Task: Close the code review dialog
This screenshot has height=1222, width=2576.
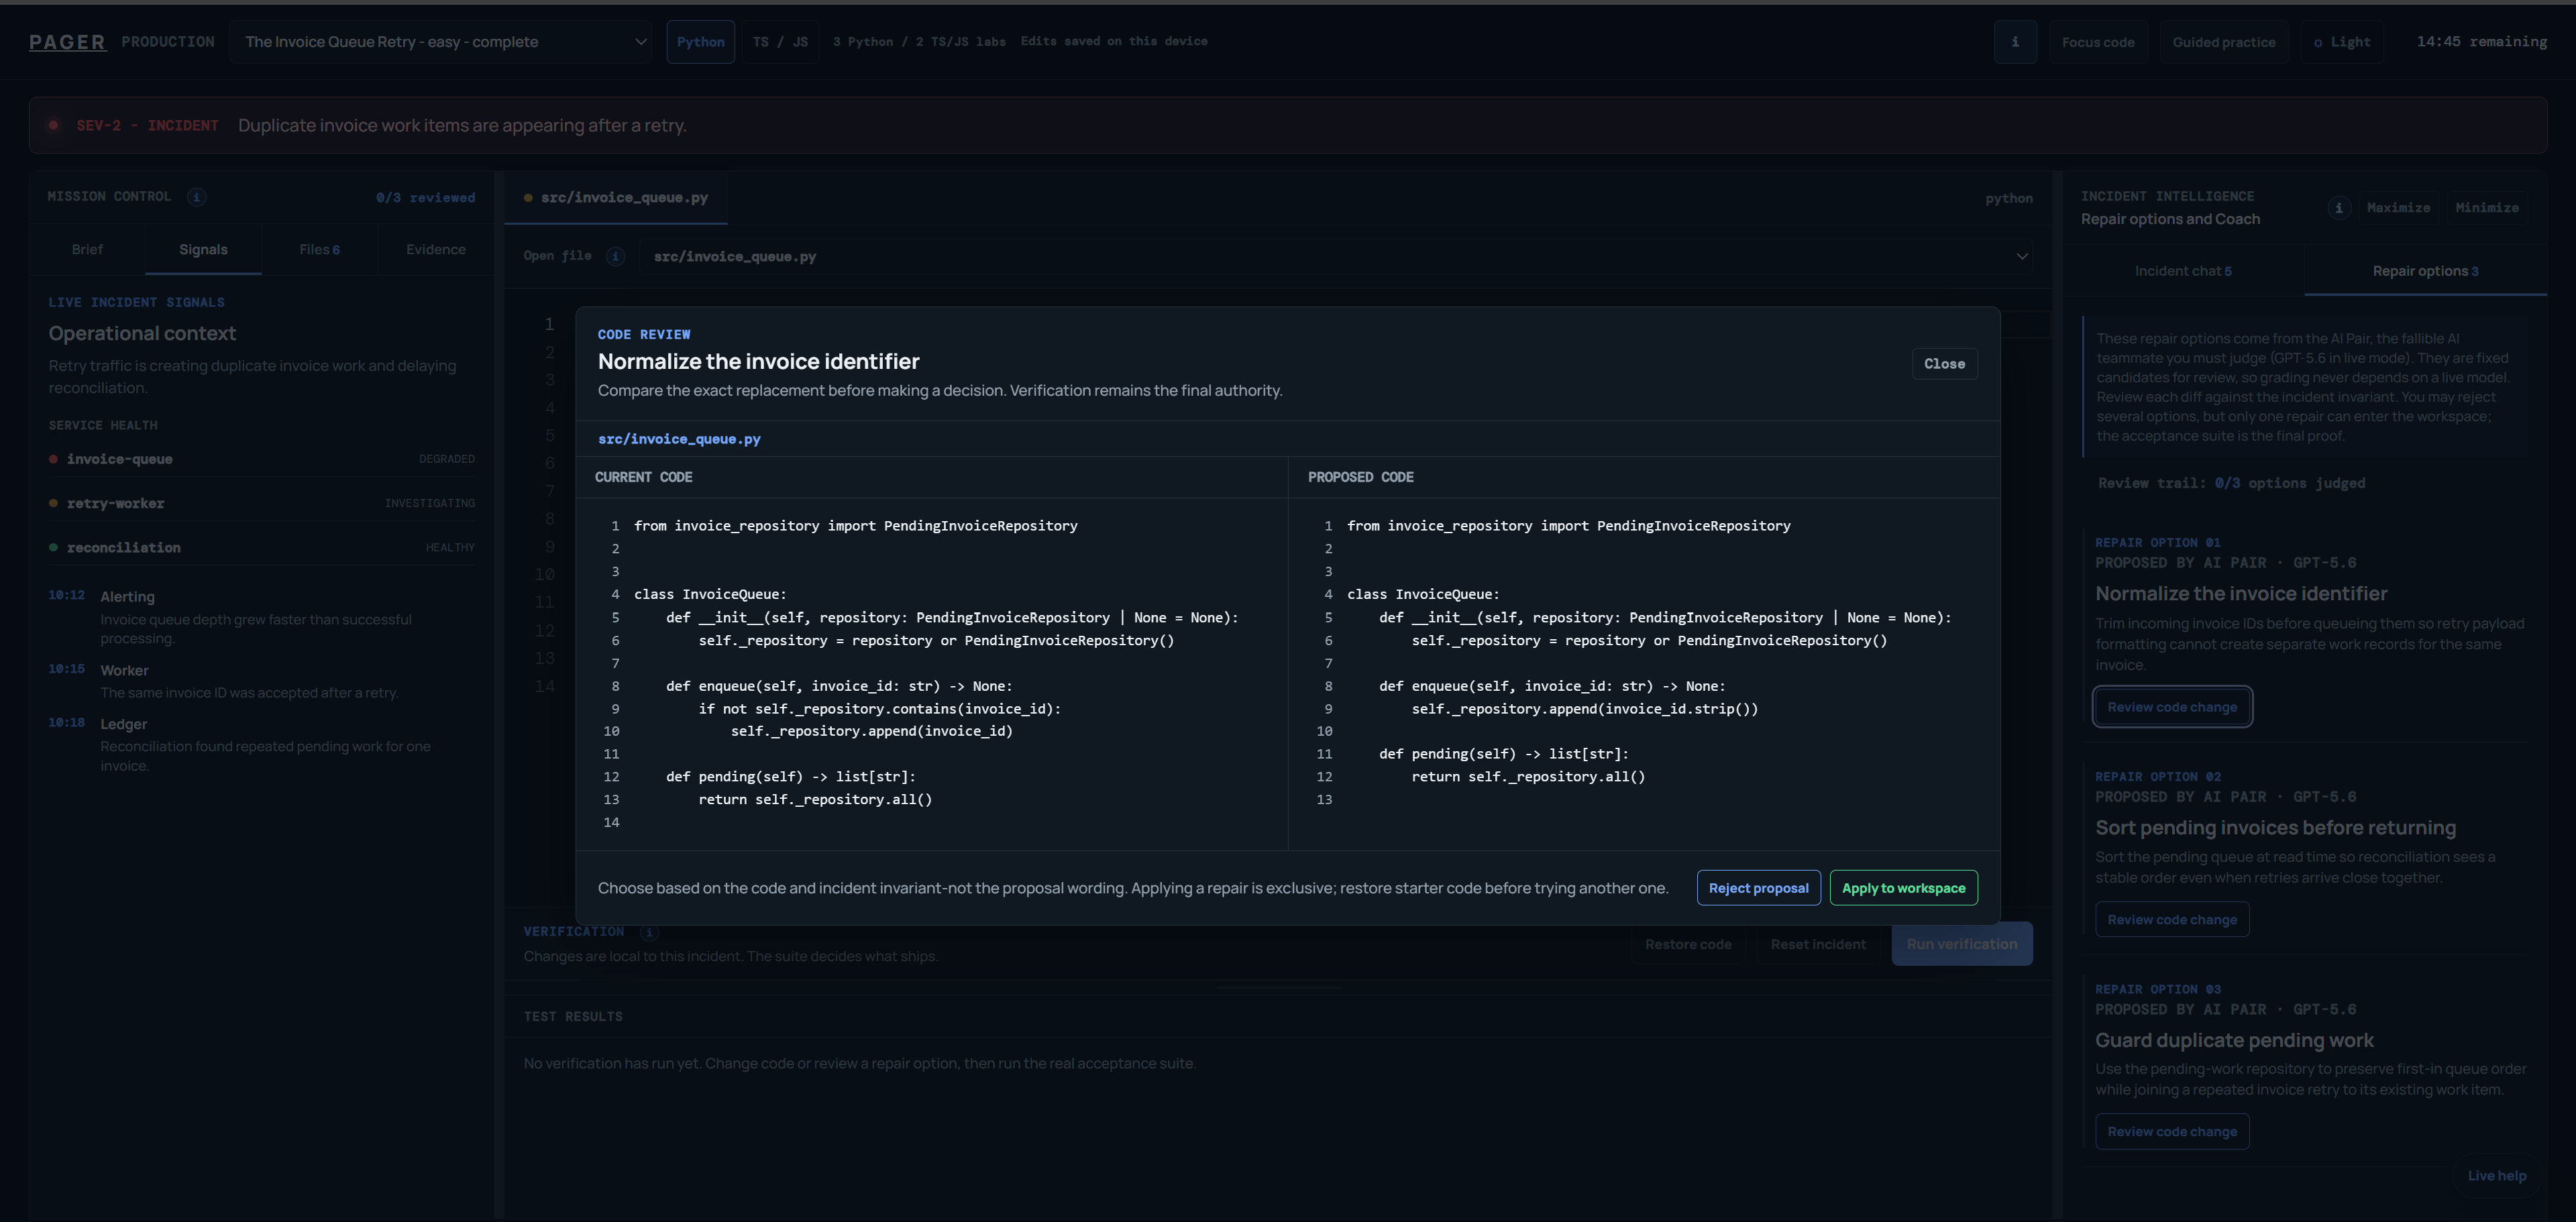Action: point(1944,364)
